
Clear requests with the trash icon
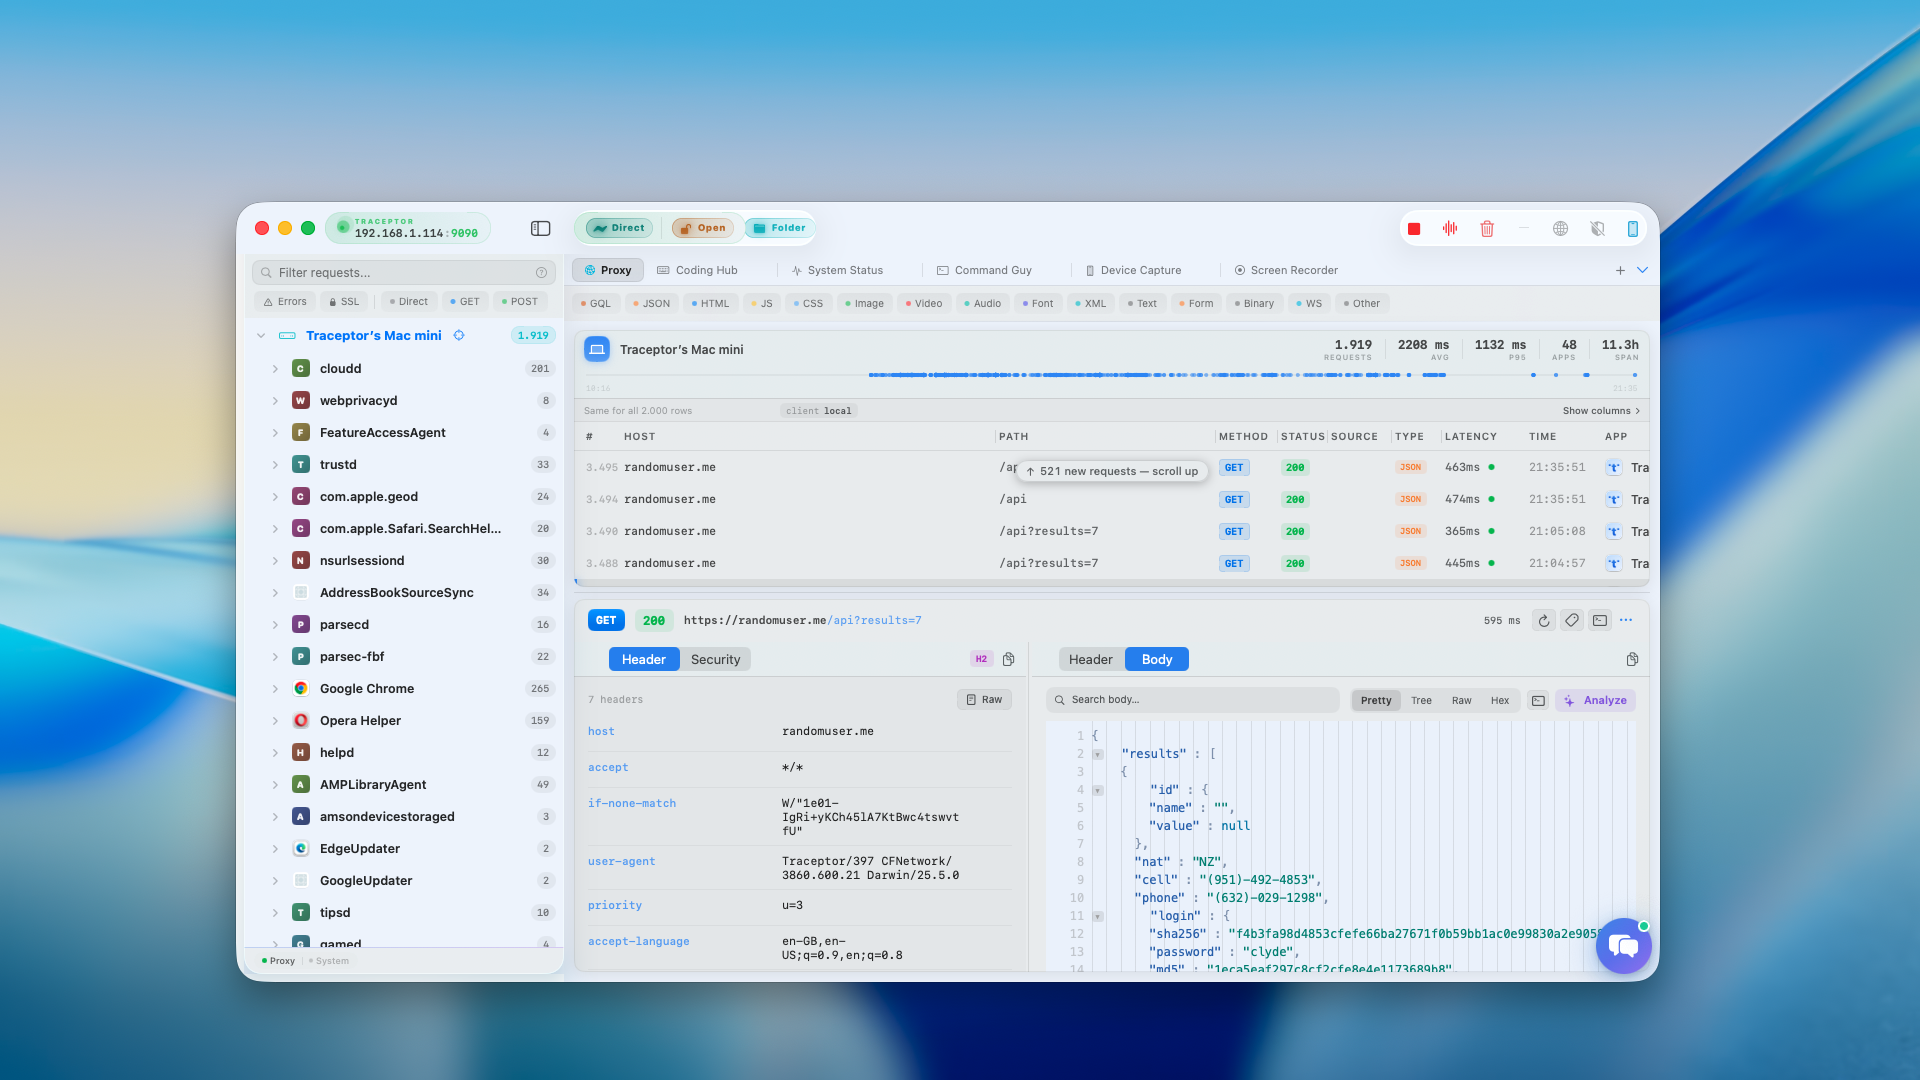tap(1487, 229)
